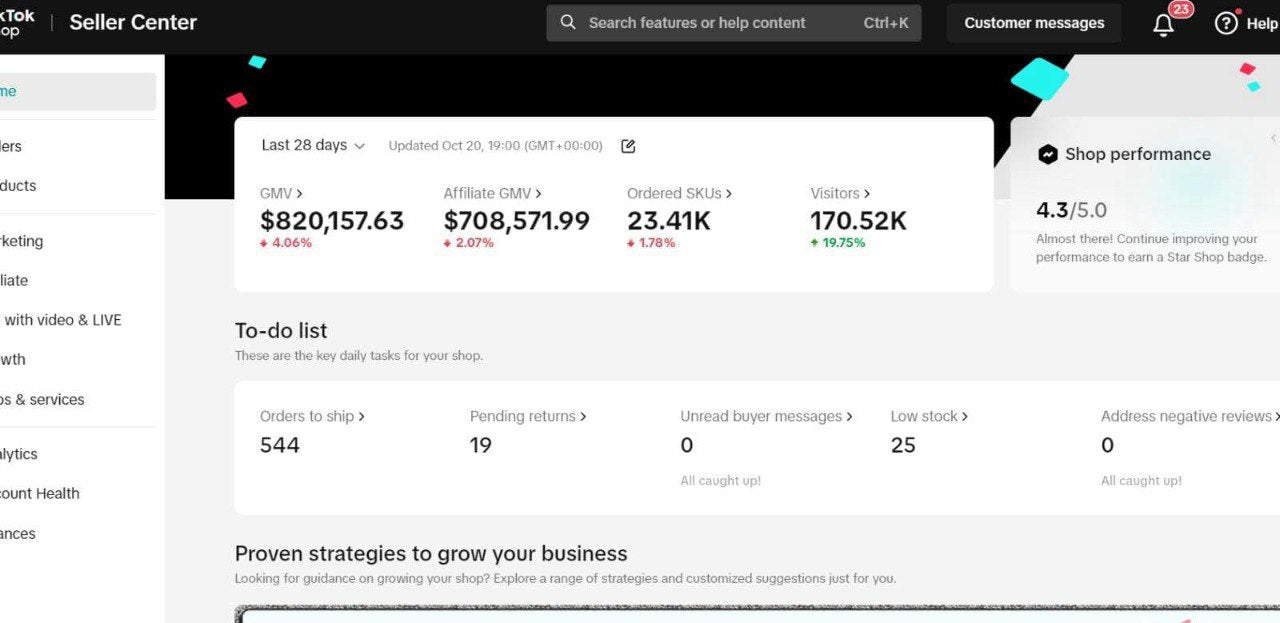Open Low stock items
Image resolution: width=1280 pixels, height=623 pixels.
[929, 417]
